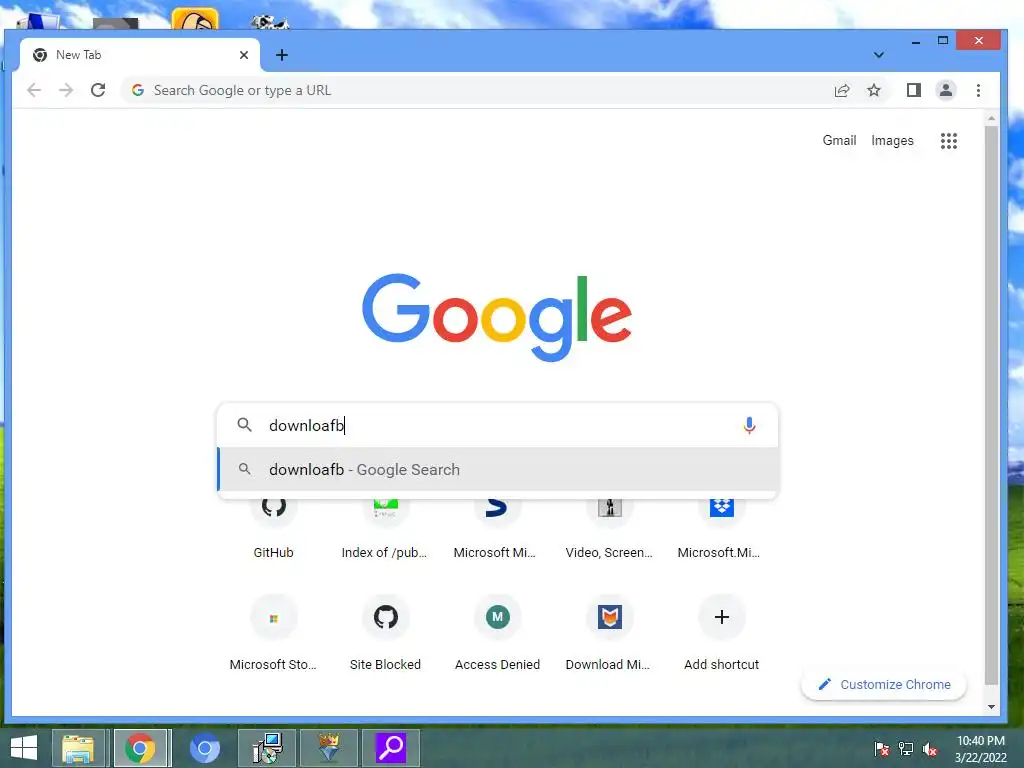The height and width of the screenshot is (768, 1024).
Task: Open the Google apps grid
Action: (949, 140)
